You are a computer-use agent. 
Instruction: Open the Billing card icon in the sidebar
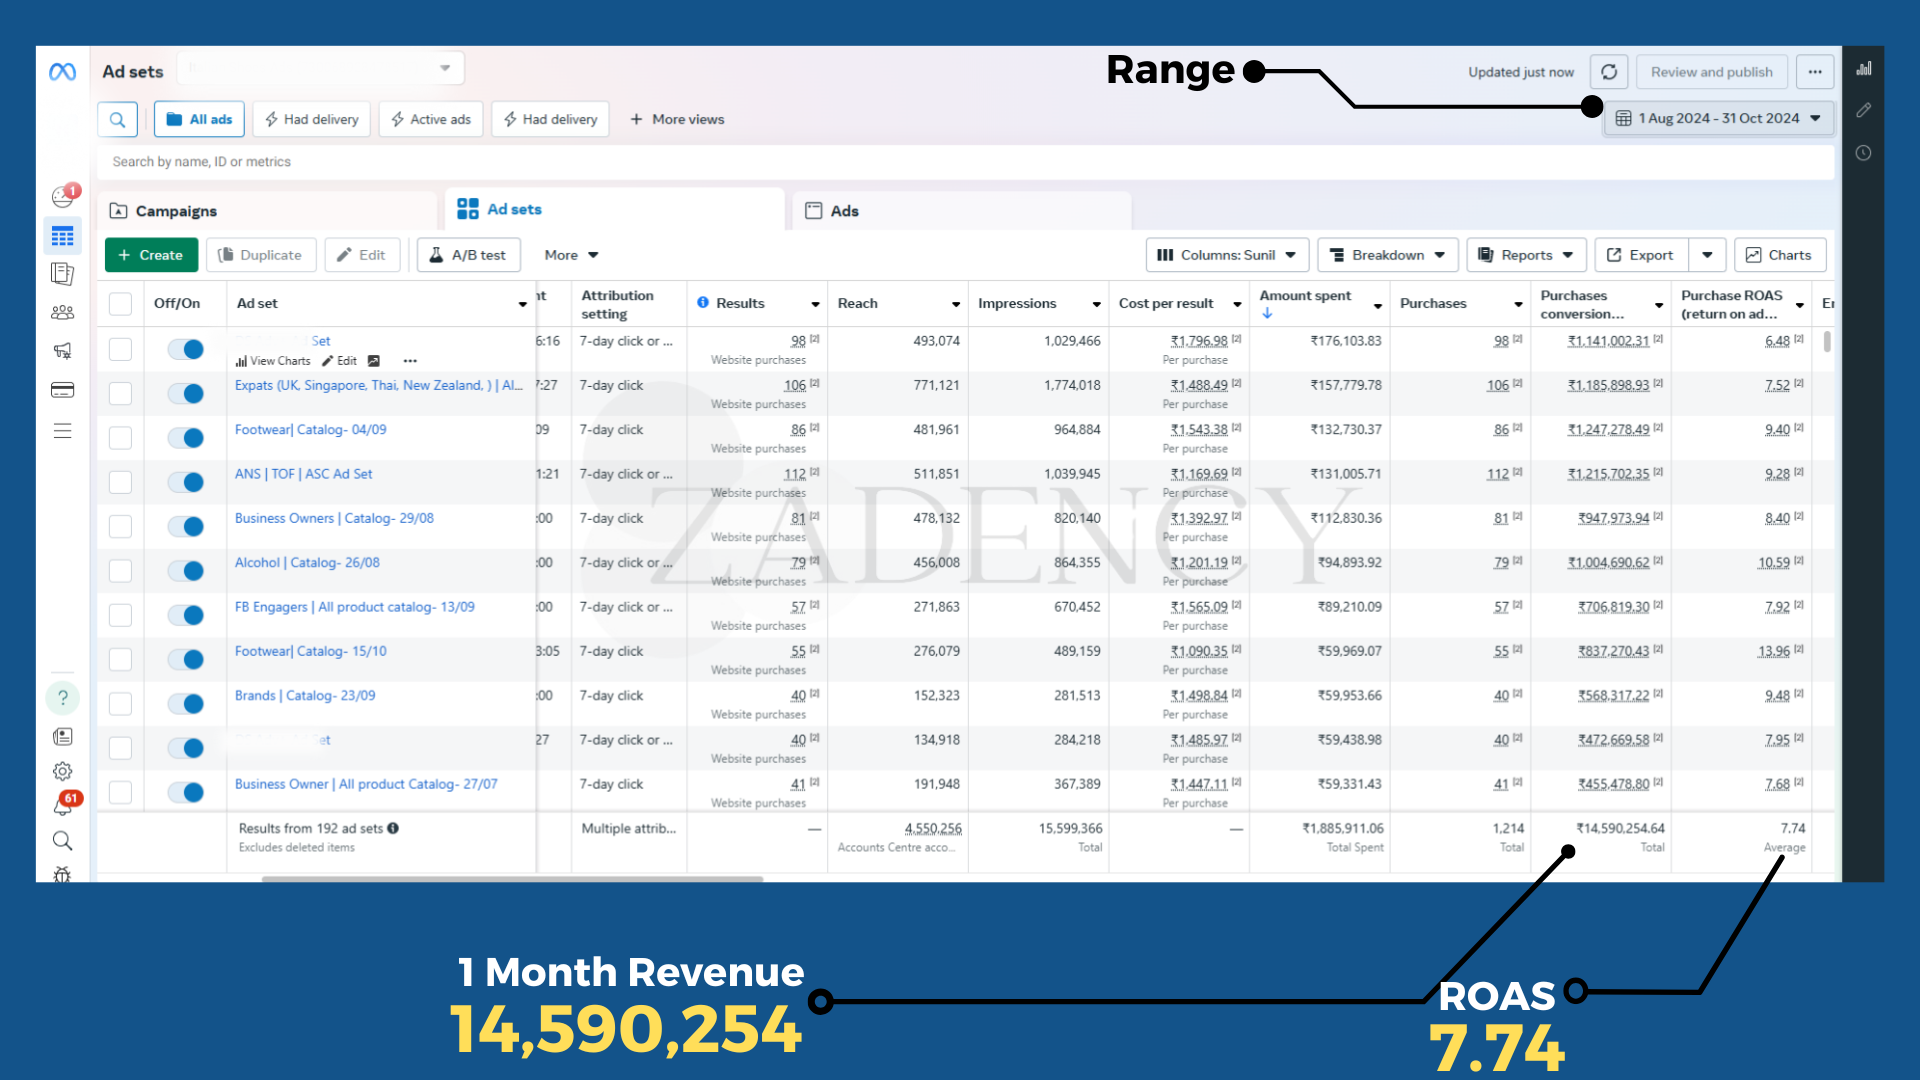coord(62,390)
